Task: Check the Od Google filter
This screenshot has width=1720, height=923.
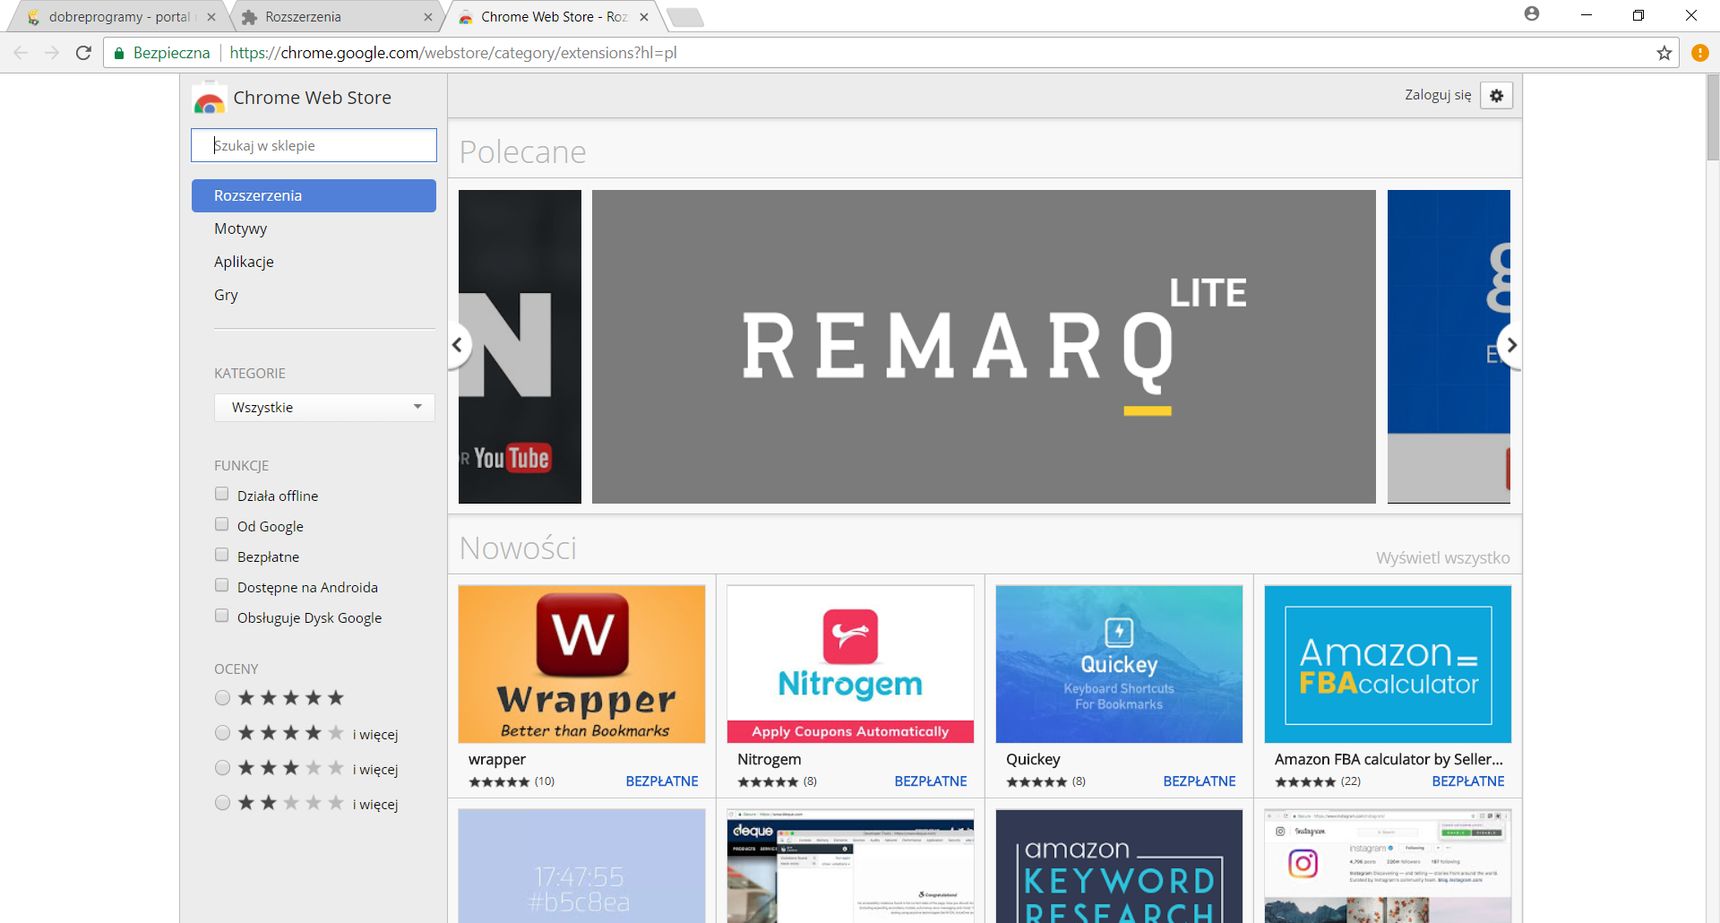Action: click(x=222, y=525)
